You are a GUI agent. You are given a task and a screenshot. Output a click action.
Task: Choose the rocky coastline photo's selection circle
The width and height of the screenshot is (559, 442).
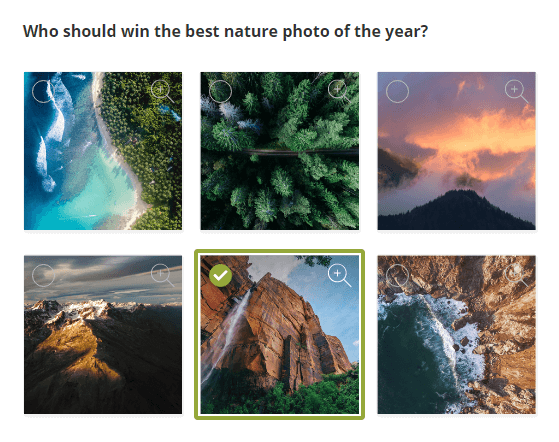(397, 275)
